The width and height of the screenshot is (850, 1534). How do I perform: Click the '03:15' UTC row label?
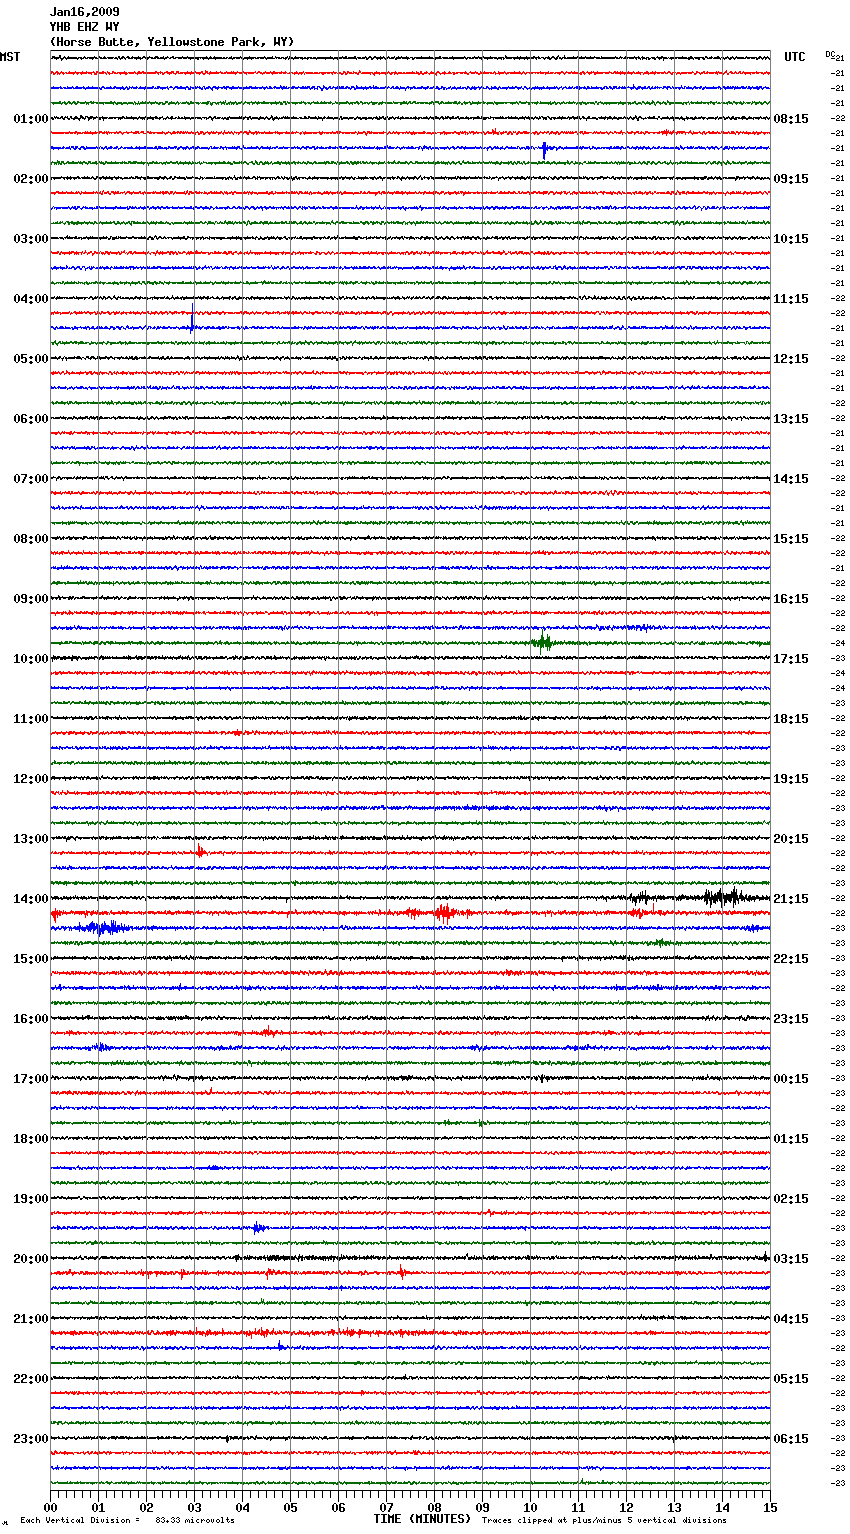[791, 1259]
